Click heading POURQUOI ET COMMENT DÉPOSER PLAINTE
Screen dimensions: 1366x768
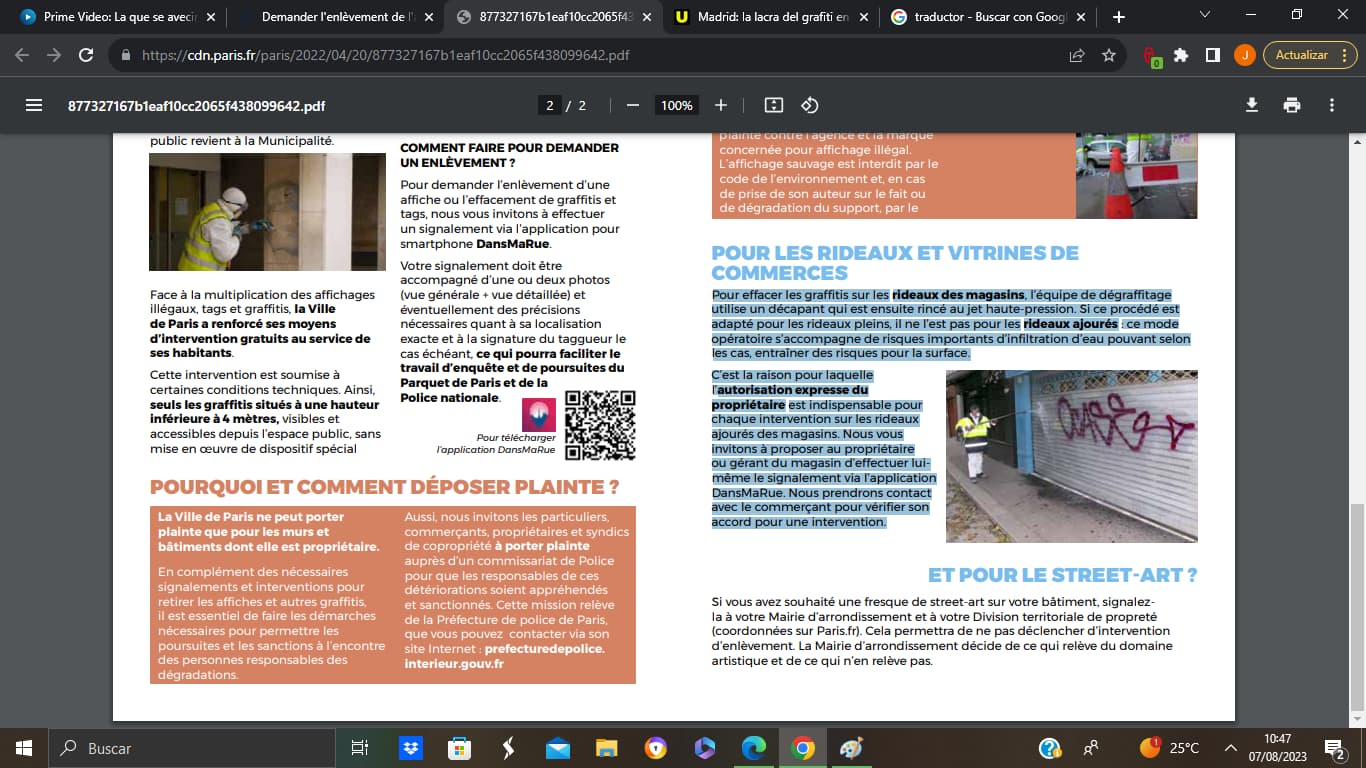click(384, 488)
